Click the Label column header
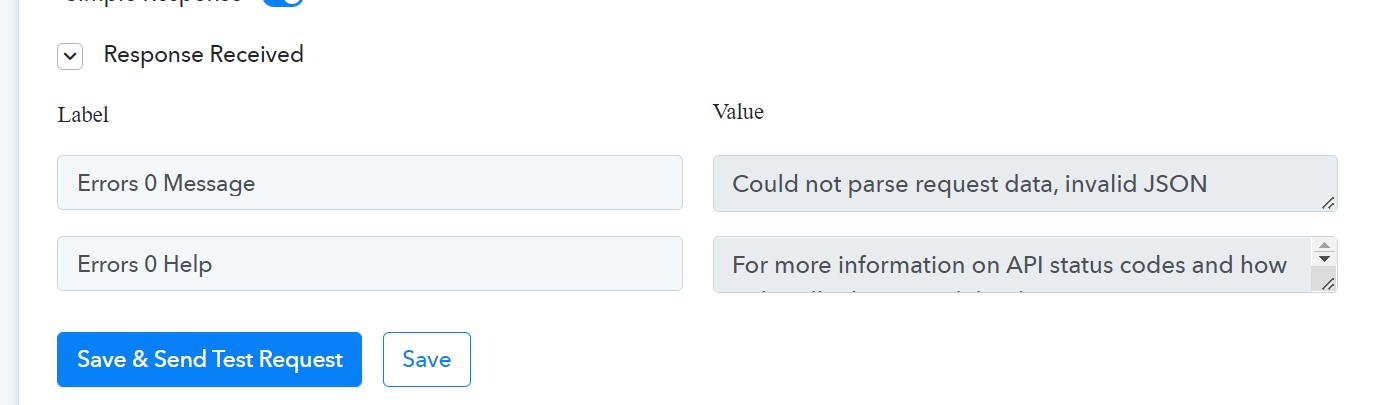Screen dimensions: 1374x405 83,115
